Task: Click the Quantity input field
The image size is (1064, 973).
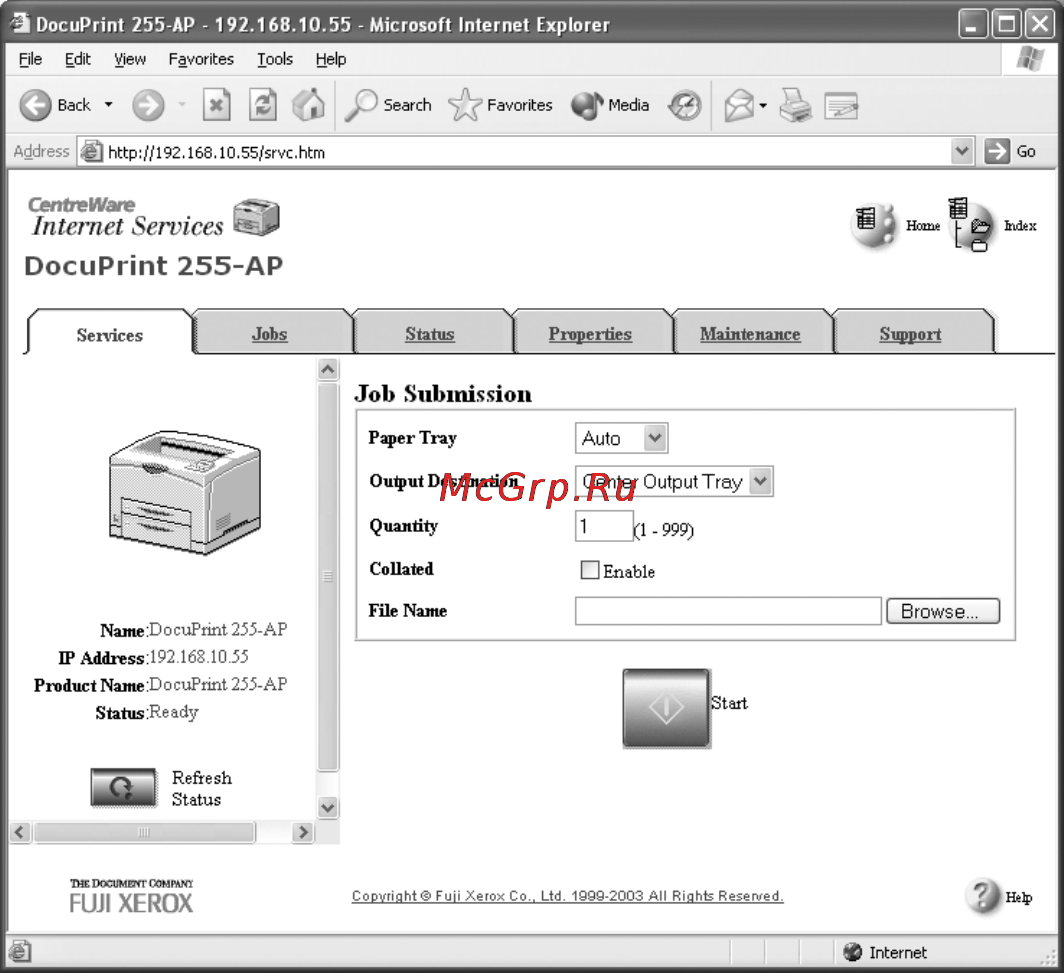Action: (x=604, y=526)
